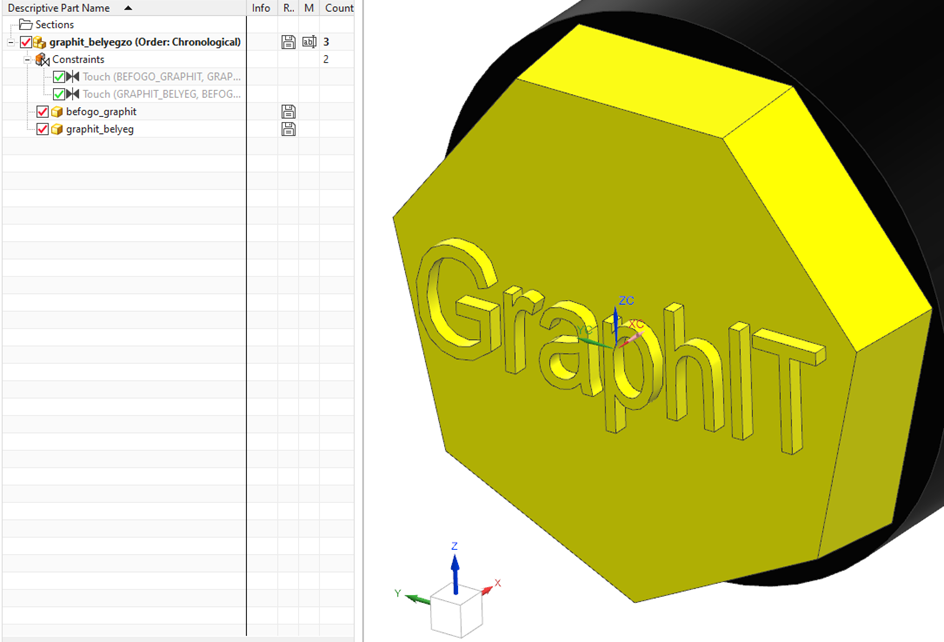Uncheck the befogo_graphit component checkbox
The width and height of the screenshot is (944, 642).
pos(42,112)
